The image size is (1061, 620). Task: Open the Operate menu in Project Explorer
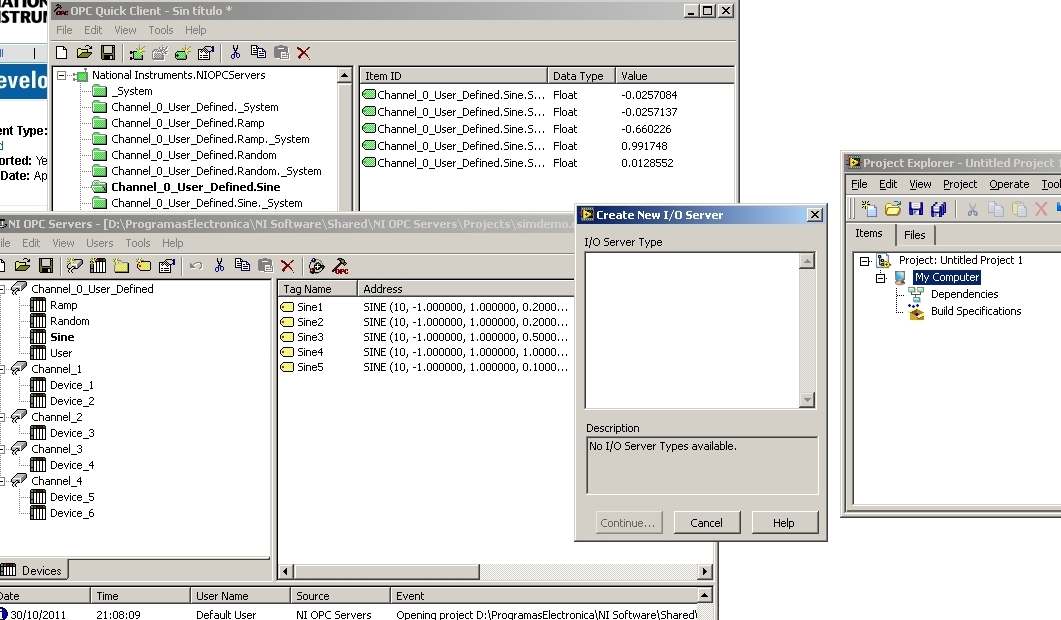pyautogui.click(x=1008, y=184)
